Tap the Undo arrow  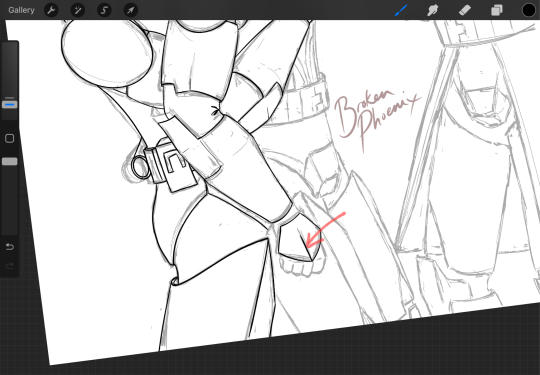tap(10, 247)
